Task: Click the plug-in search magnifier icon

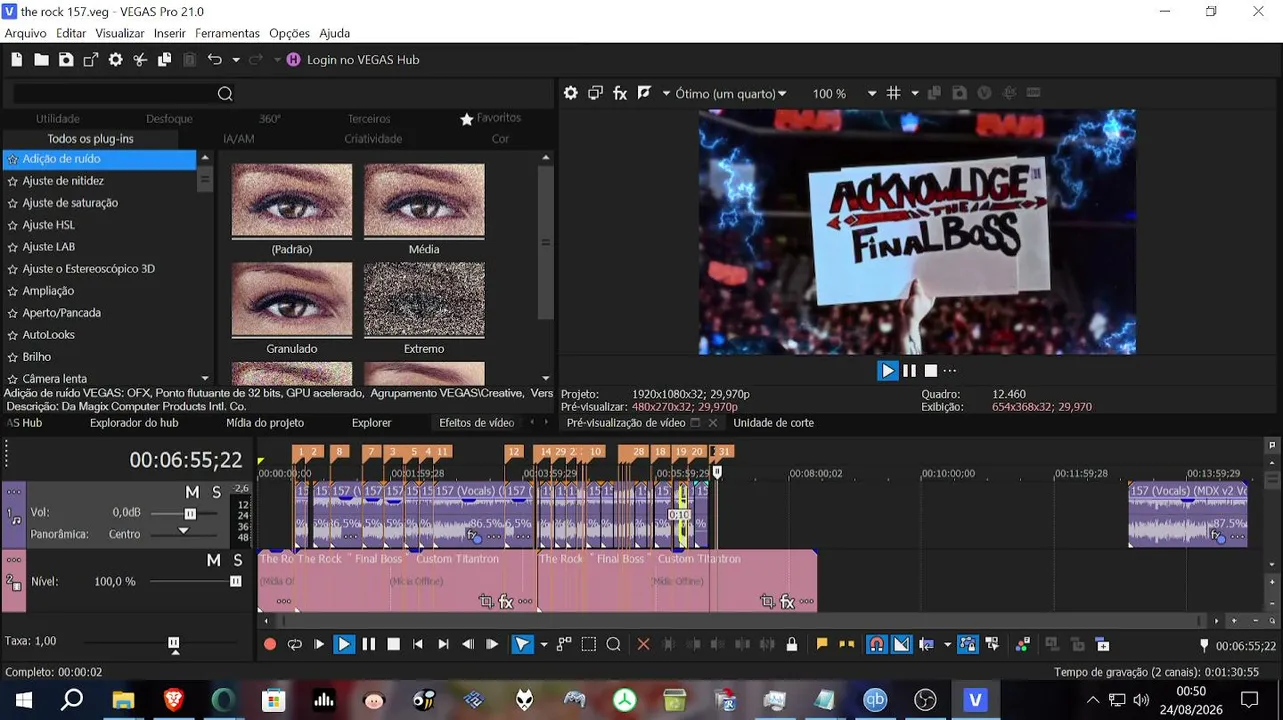Action: tap(225, 94)
